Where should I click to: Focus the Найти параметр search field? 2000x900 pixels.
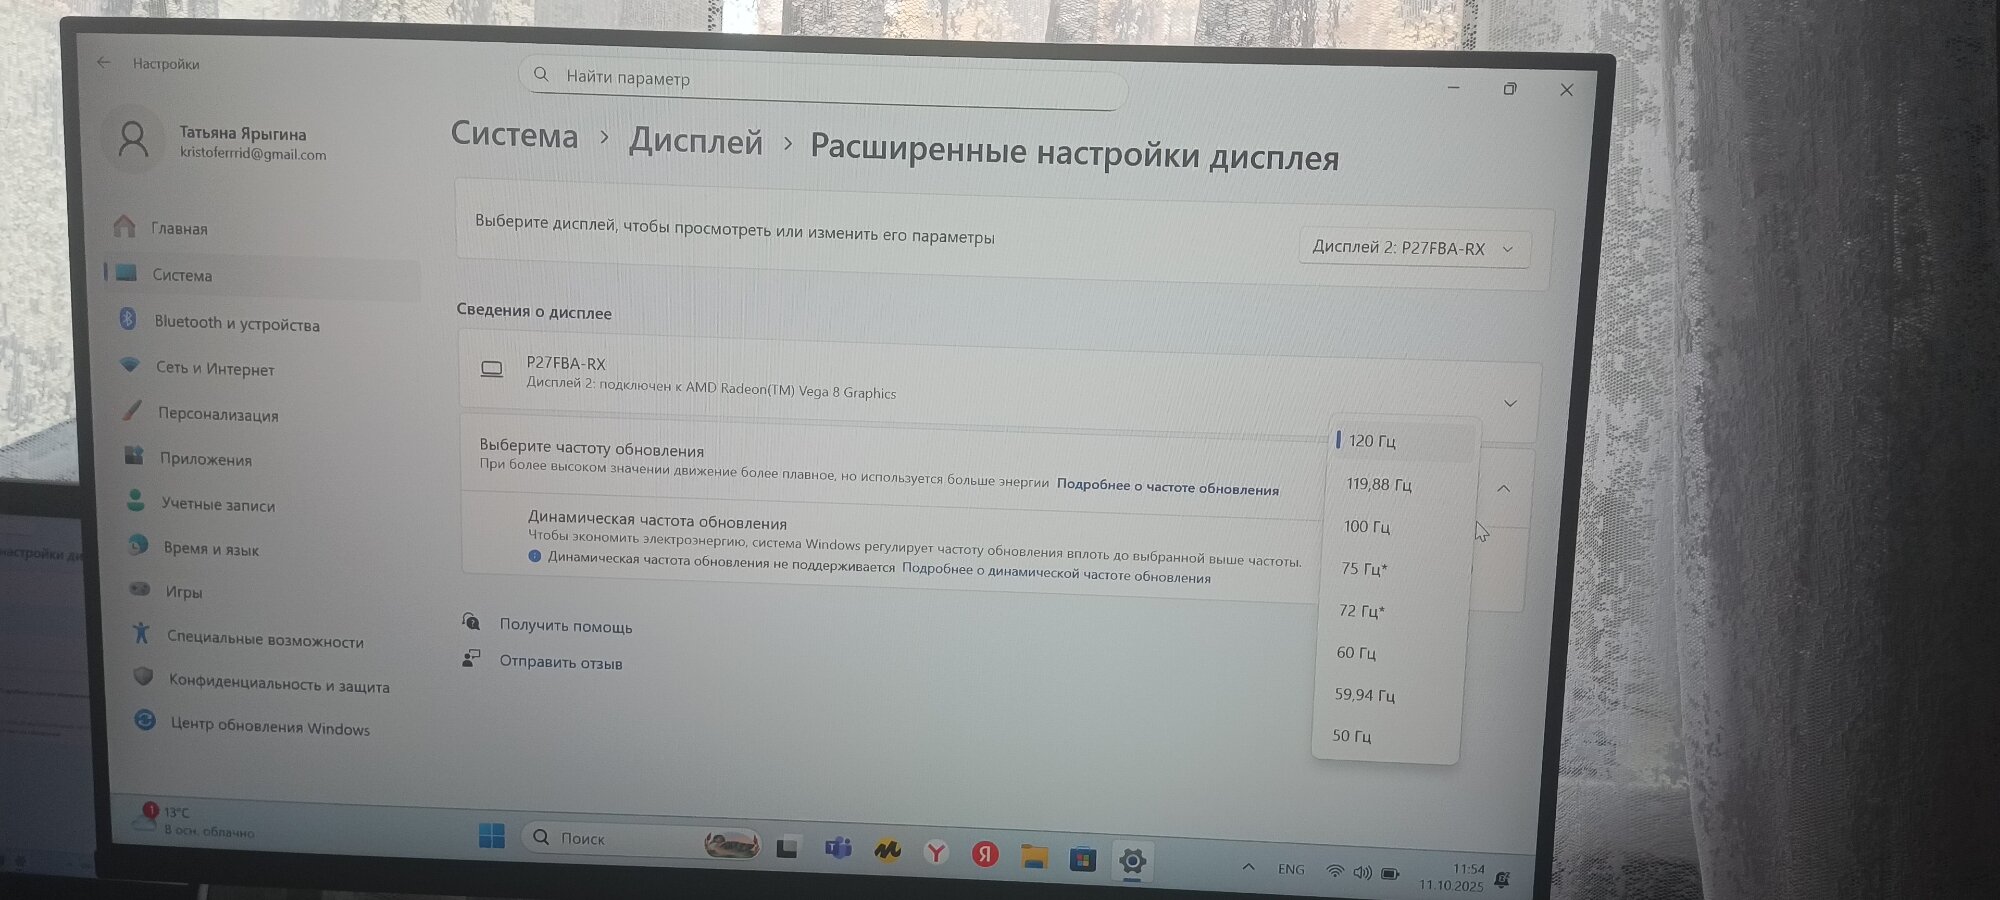(x=825, y=84)
